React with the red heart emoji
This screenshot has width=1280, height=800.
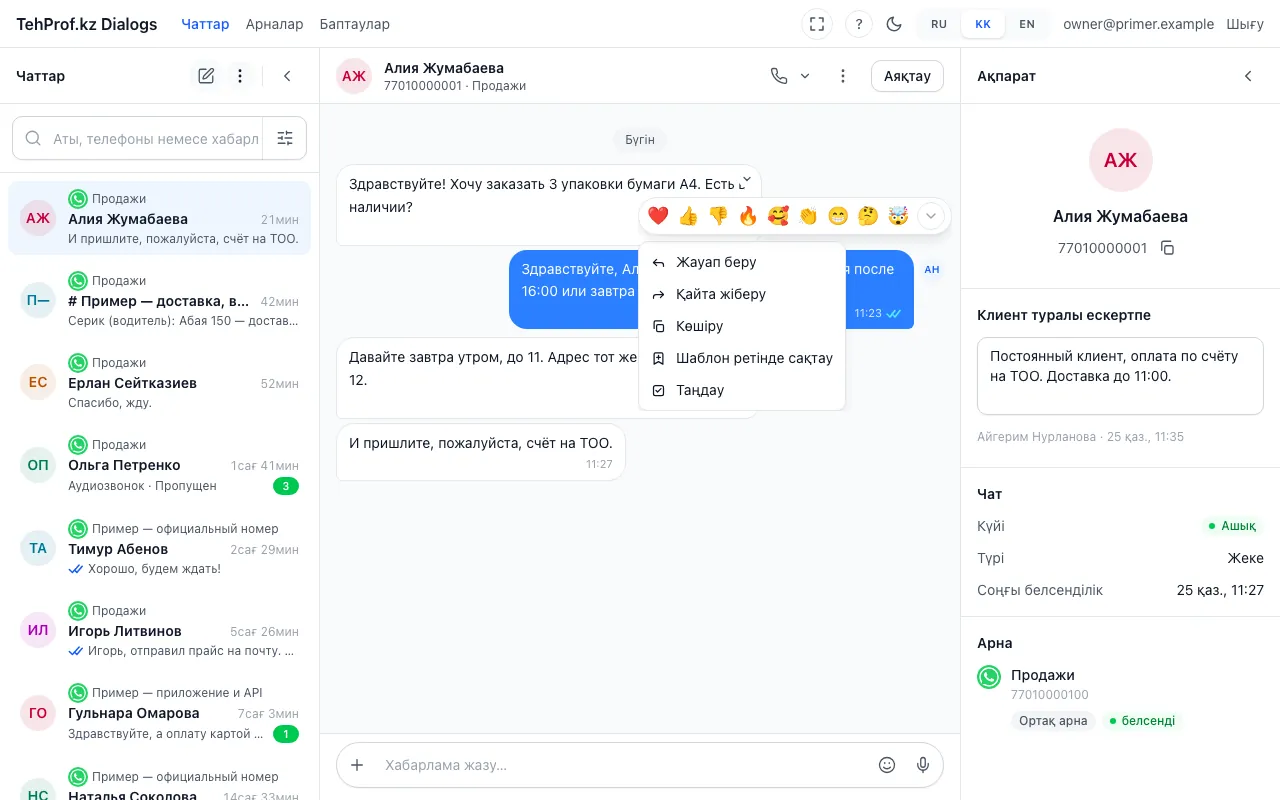click(x=658, y=215)
